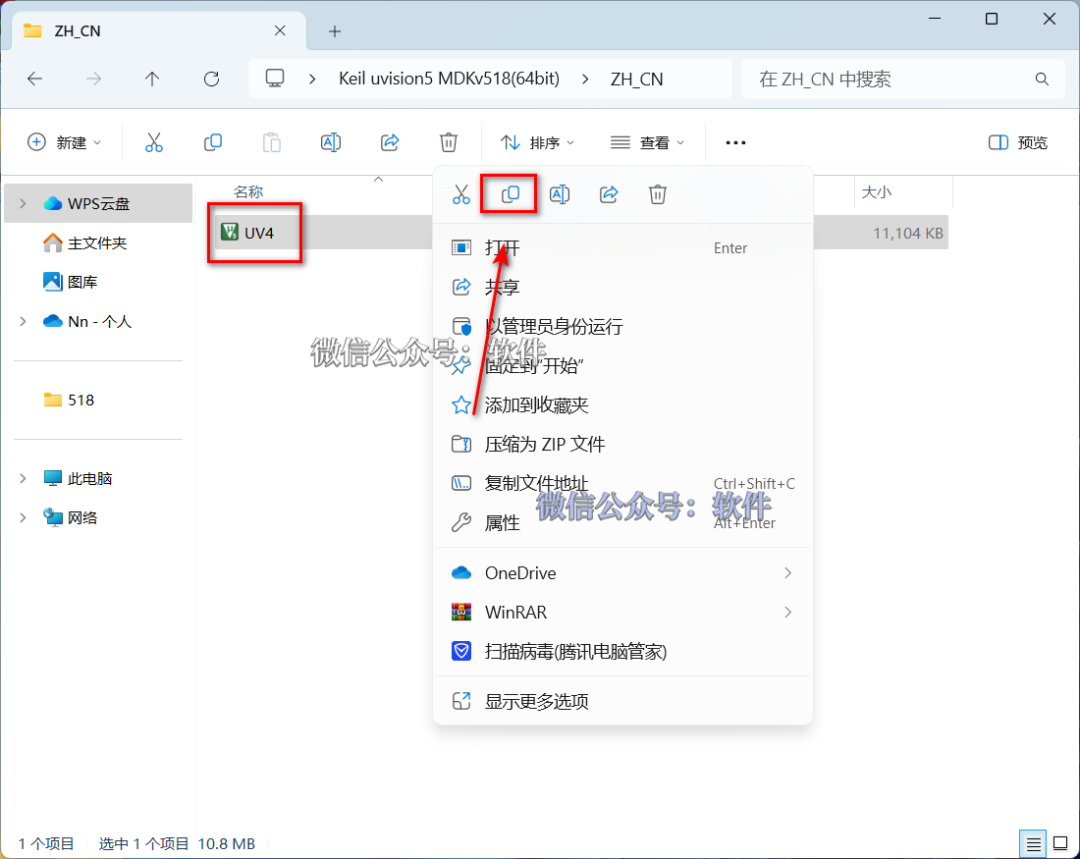Open WPS云盘 in the sidebar

(98, 203)
